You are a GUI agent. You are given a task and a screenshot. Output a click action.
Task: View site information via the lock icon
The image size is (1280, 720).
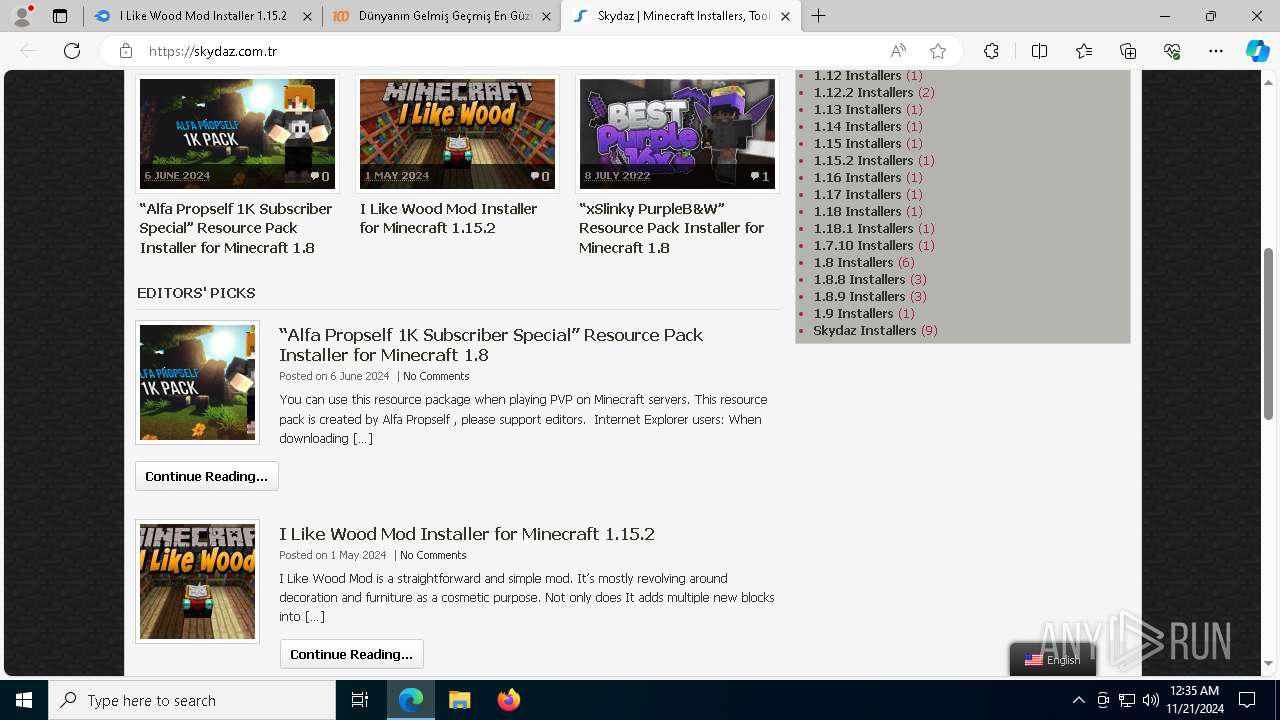(126, 51)
